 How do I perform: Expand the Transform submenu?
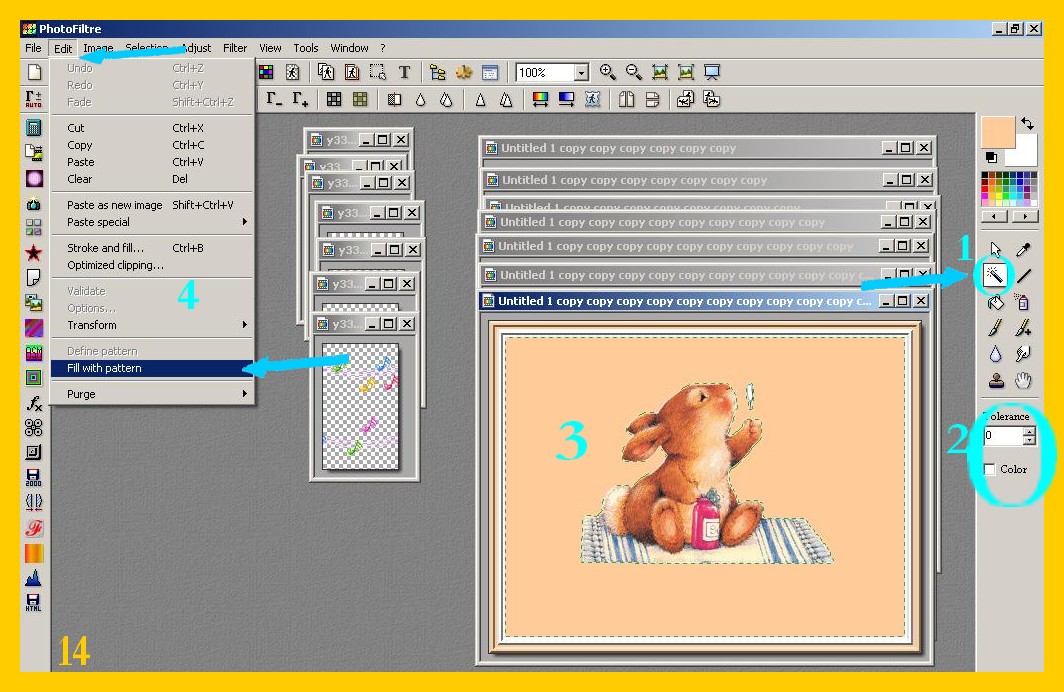155,325
